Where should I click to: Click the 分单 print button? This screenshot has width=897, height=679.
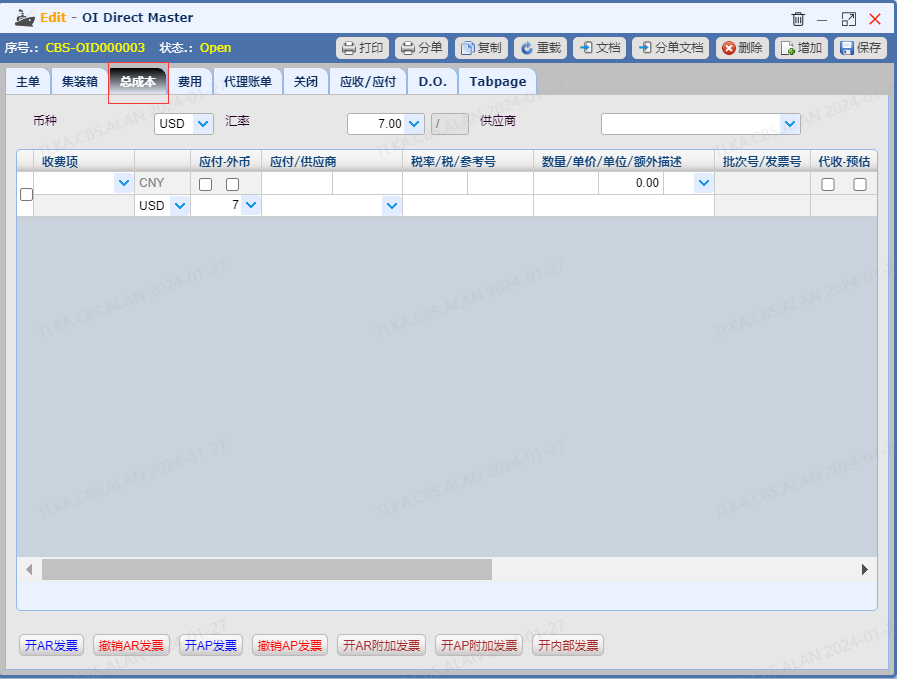(x=422, y=48)
